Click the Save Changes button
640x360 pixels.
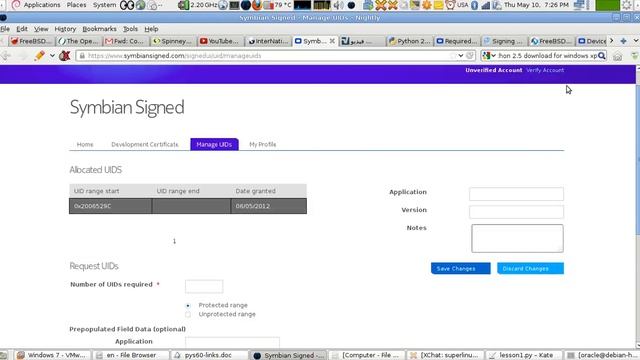[460, 268]
